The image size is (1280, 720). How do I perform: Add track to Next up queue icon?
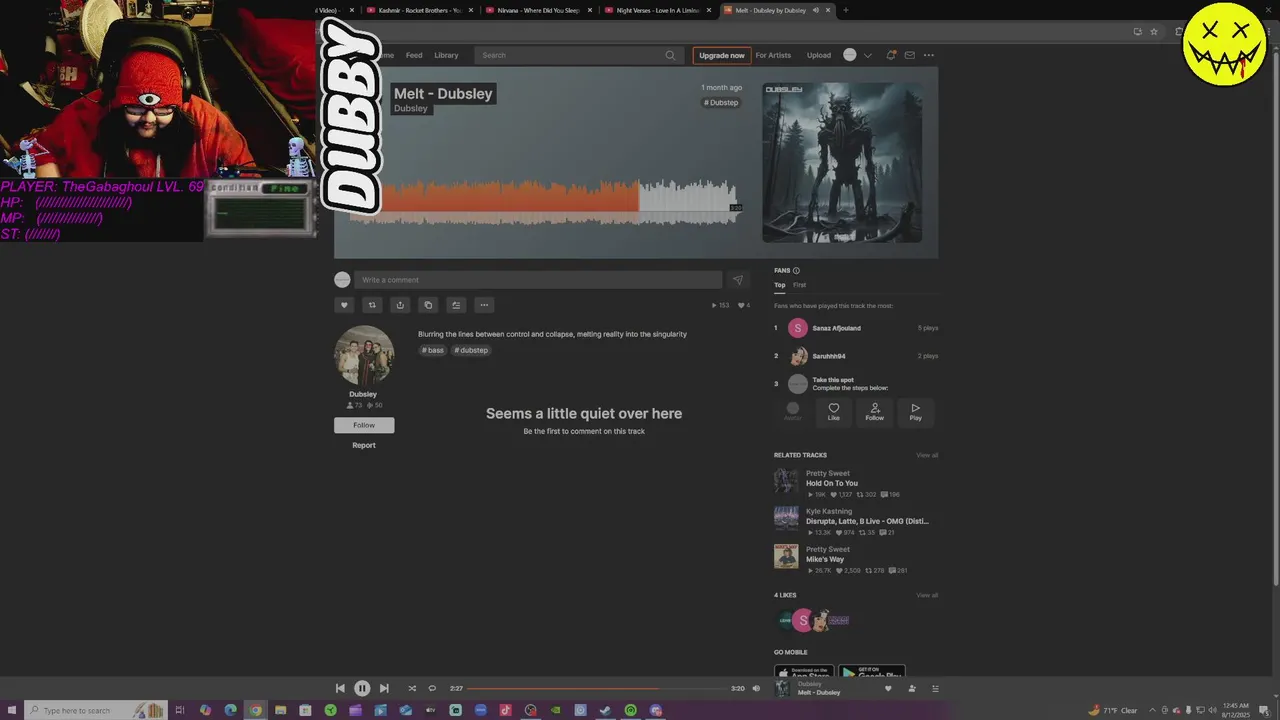456,305
